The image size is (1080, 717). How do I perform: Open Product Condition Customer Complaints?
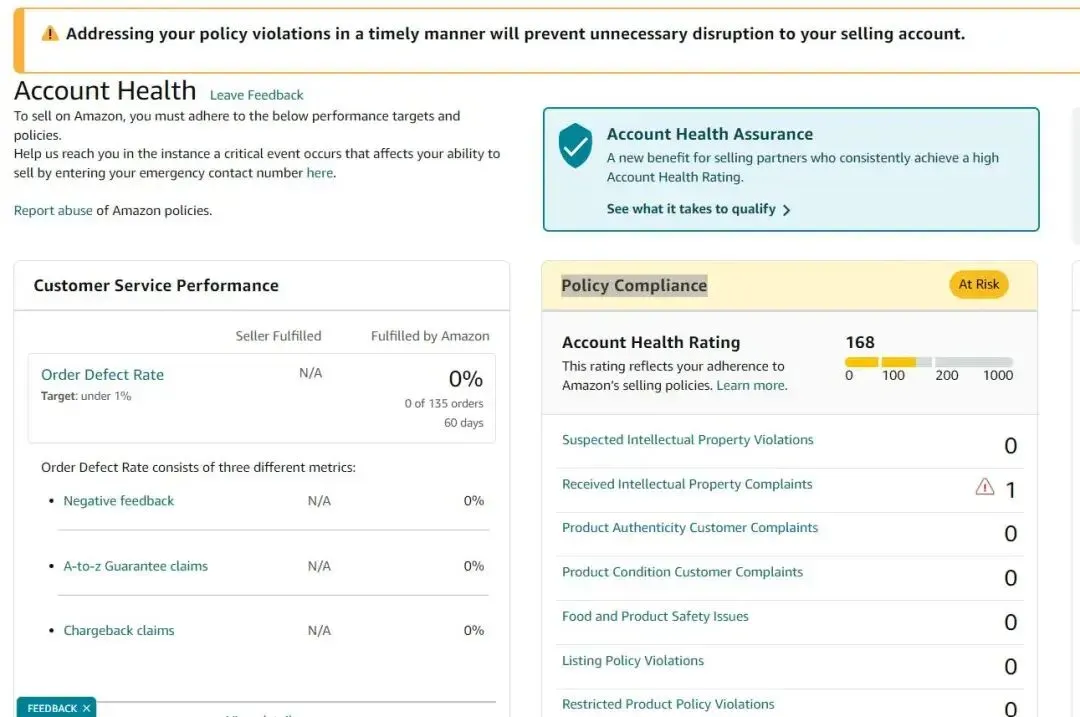click(682, 572)
